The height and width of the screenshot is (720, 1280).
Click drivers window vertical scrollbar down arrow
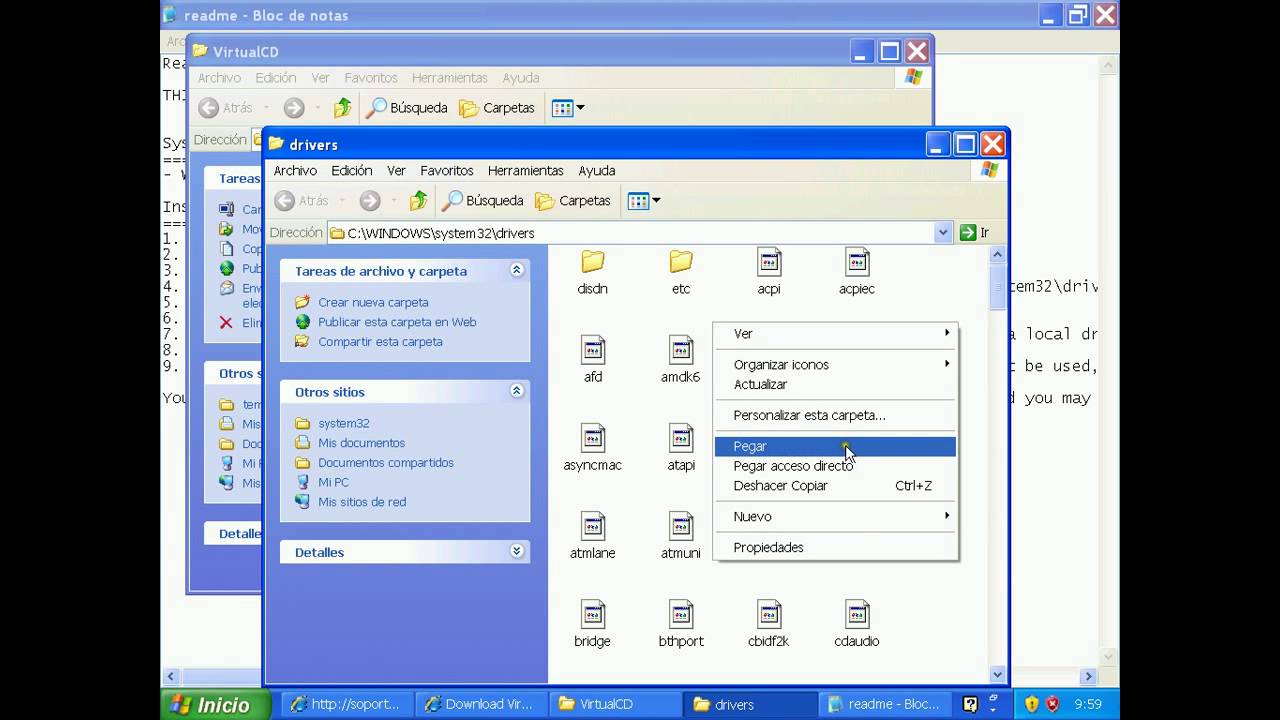[x=997, y=675]
